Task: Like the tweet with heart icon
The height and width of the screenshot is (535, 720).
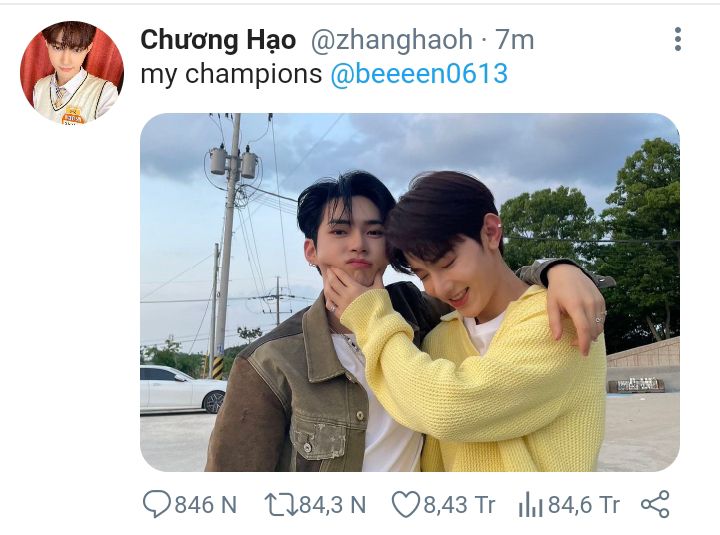Action: coord(405,504)
